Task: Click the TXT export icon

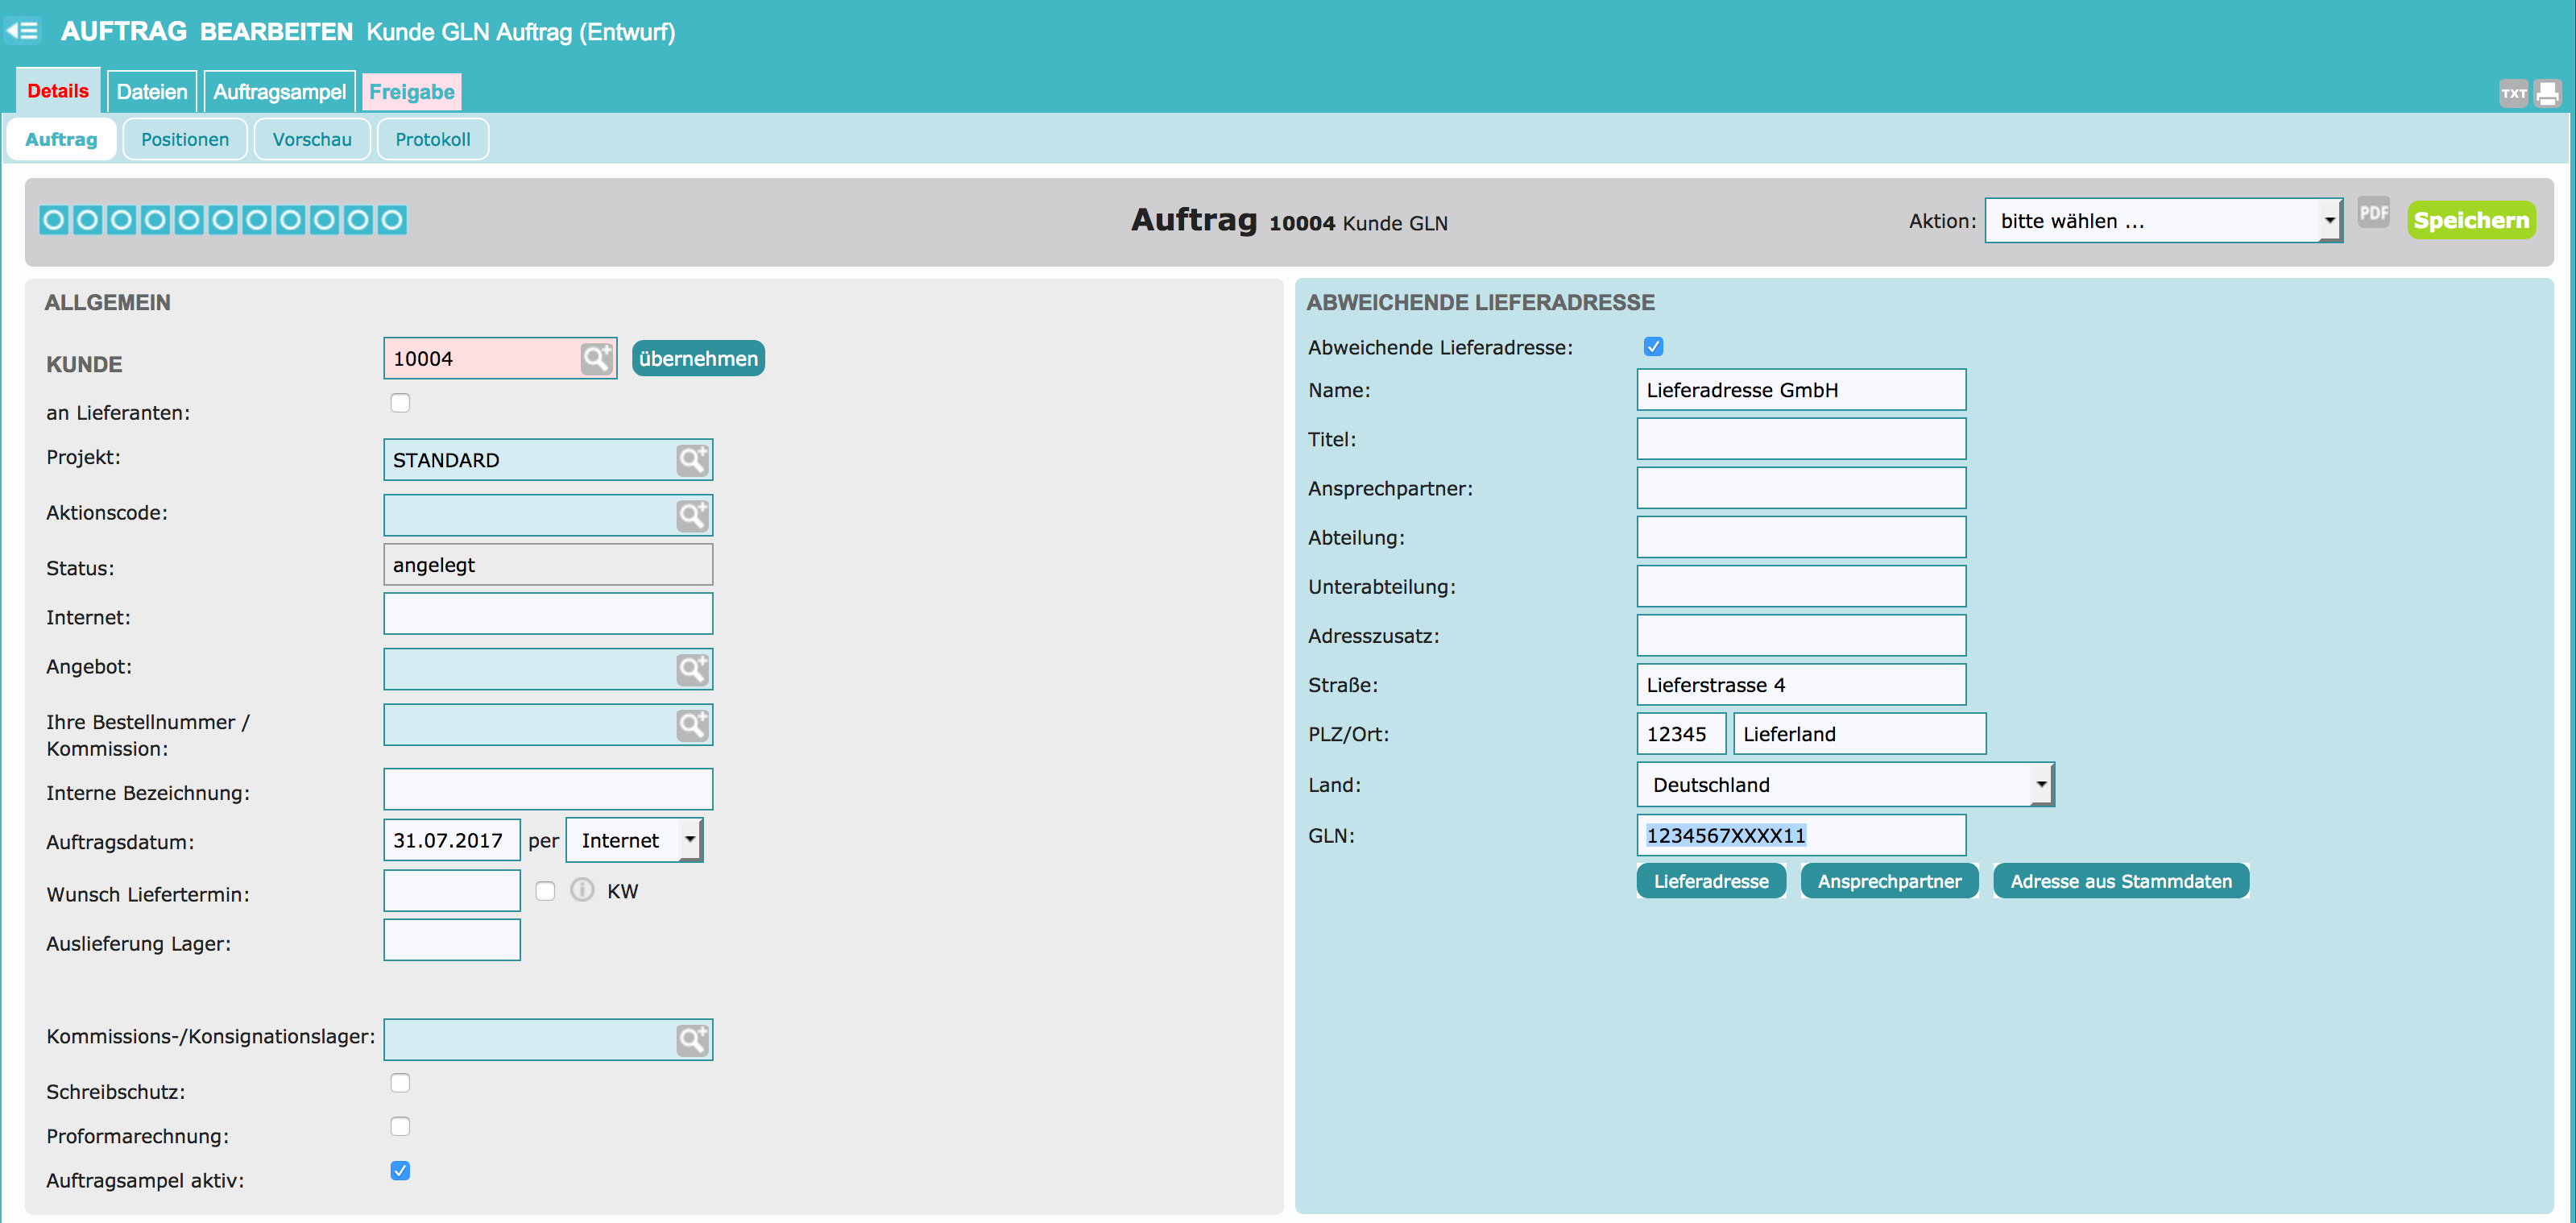Action: click(x=2513, y=94)
